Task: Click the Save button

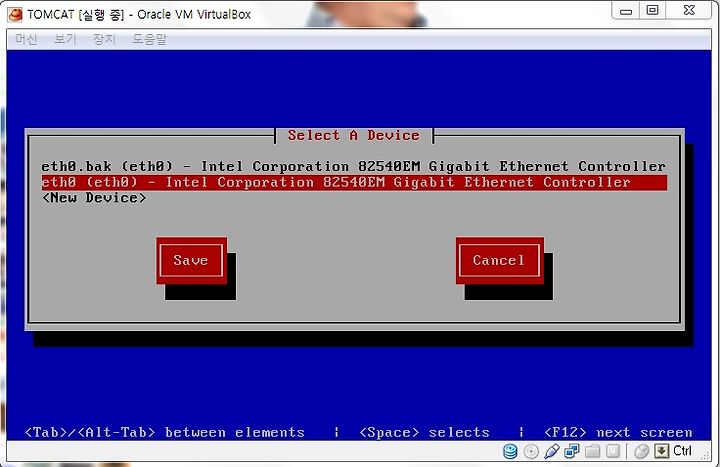Action: tap(191, 260)
